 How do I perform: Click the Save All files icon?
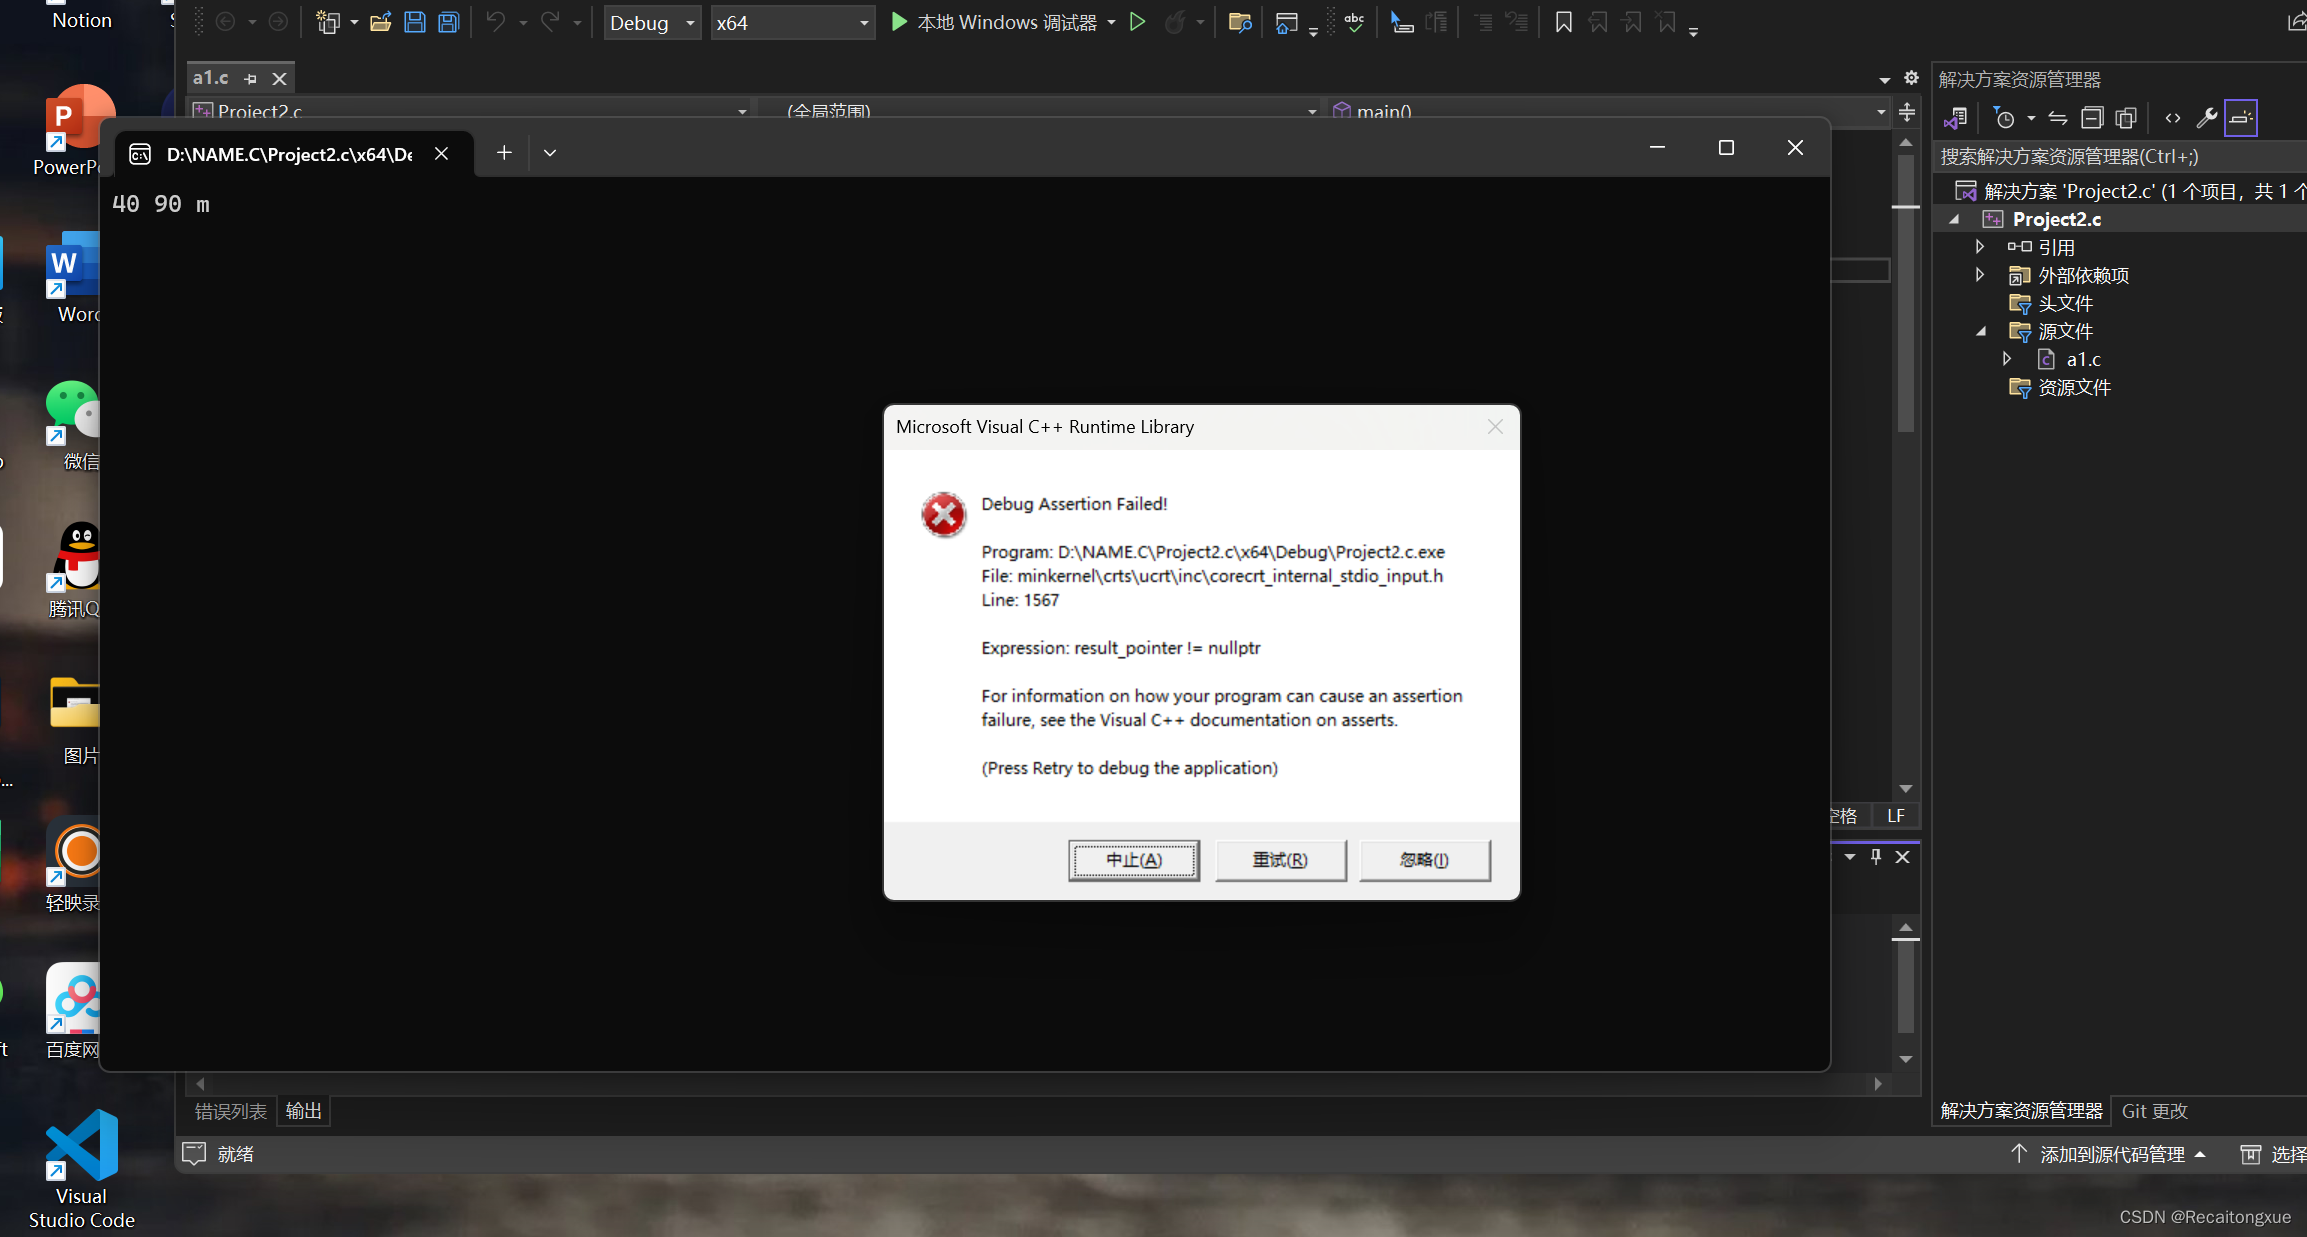pyautogui.click(x=448, y=22)
